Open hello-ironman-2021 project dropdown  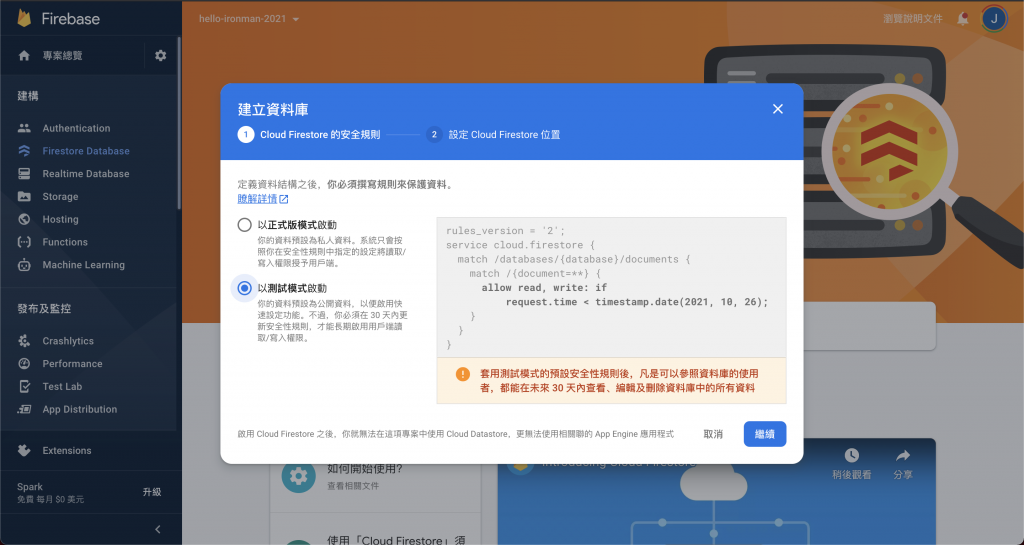(x=249, y=19)
